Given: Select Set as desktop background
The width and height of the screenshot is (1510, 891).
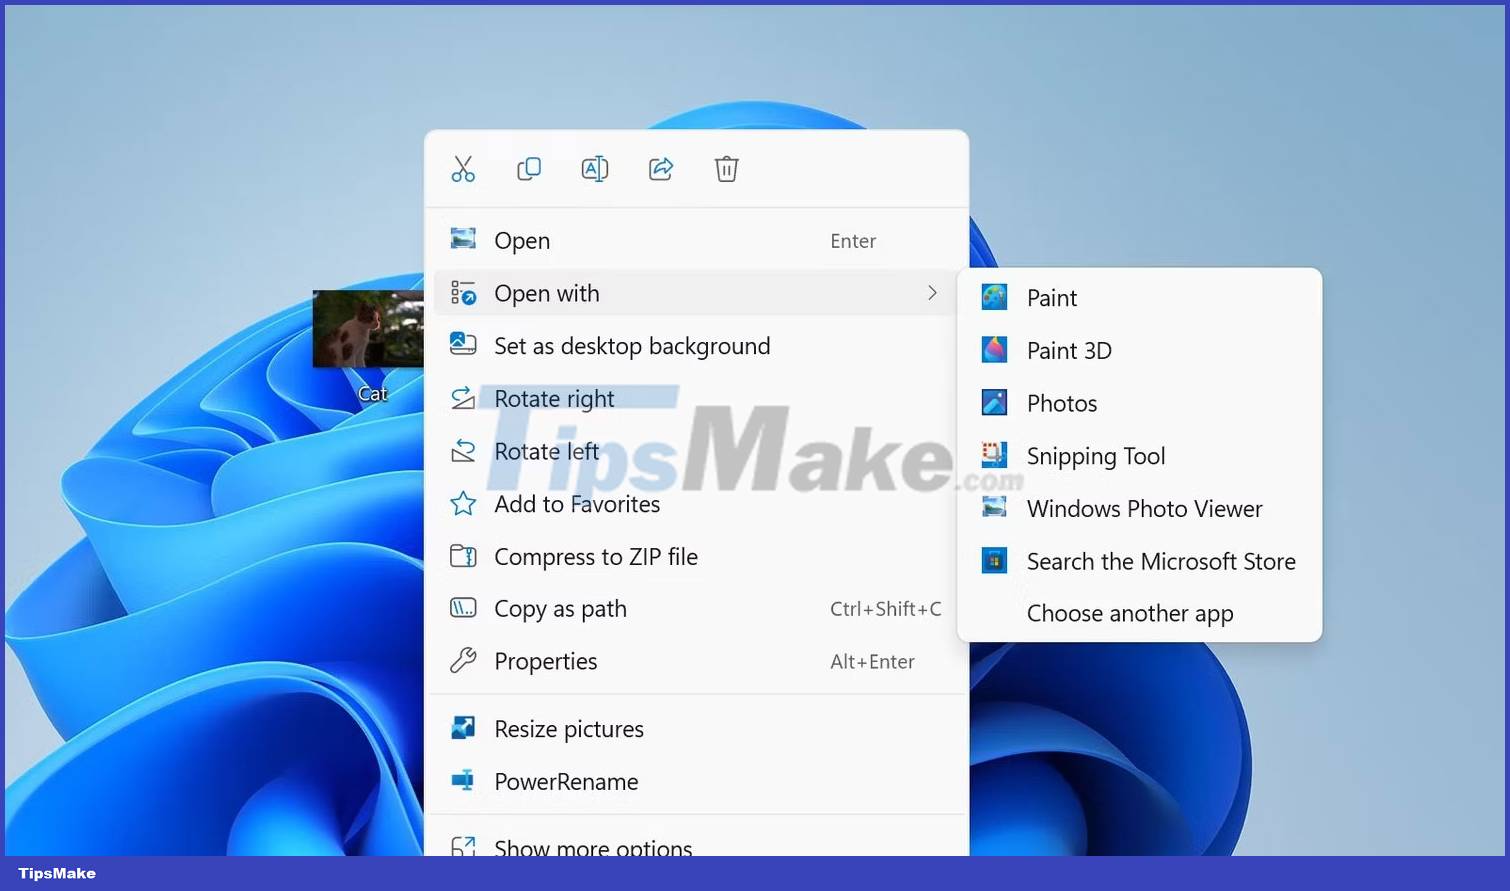Looking at the screenshot, I should click(632, 346).
